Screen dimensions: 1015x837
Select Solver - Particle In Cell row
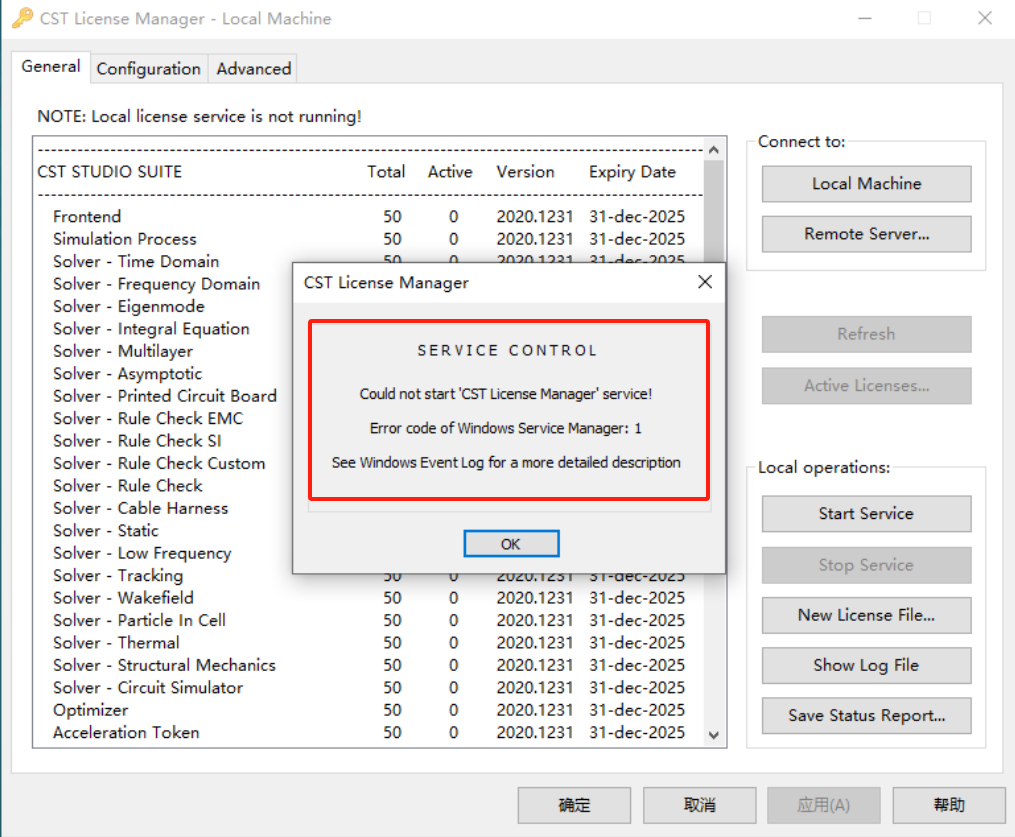tap(369, 620)
